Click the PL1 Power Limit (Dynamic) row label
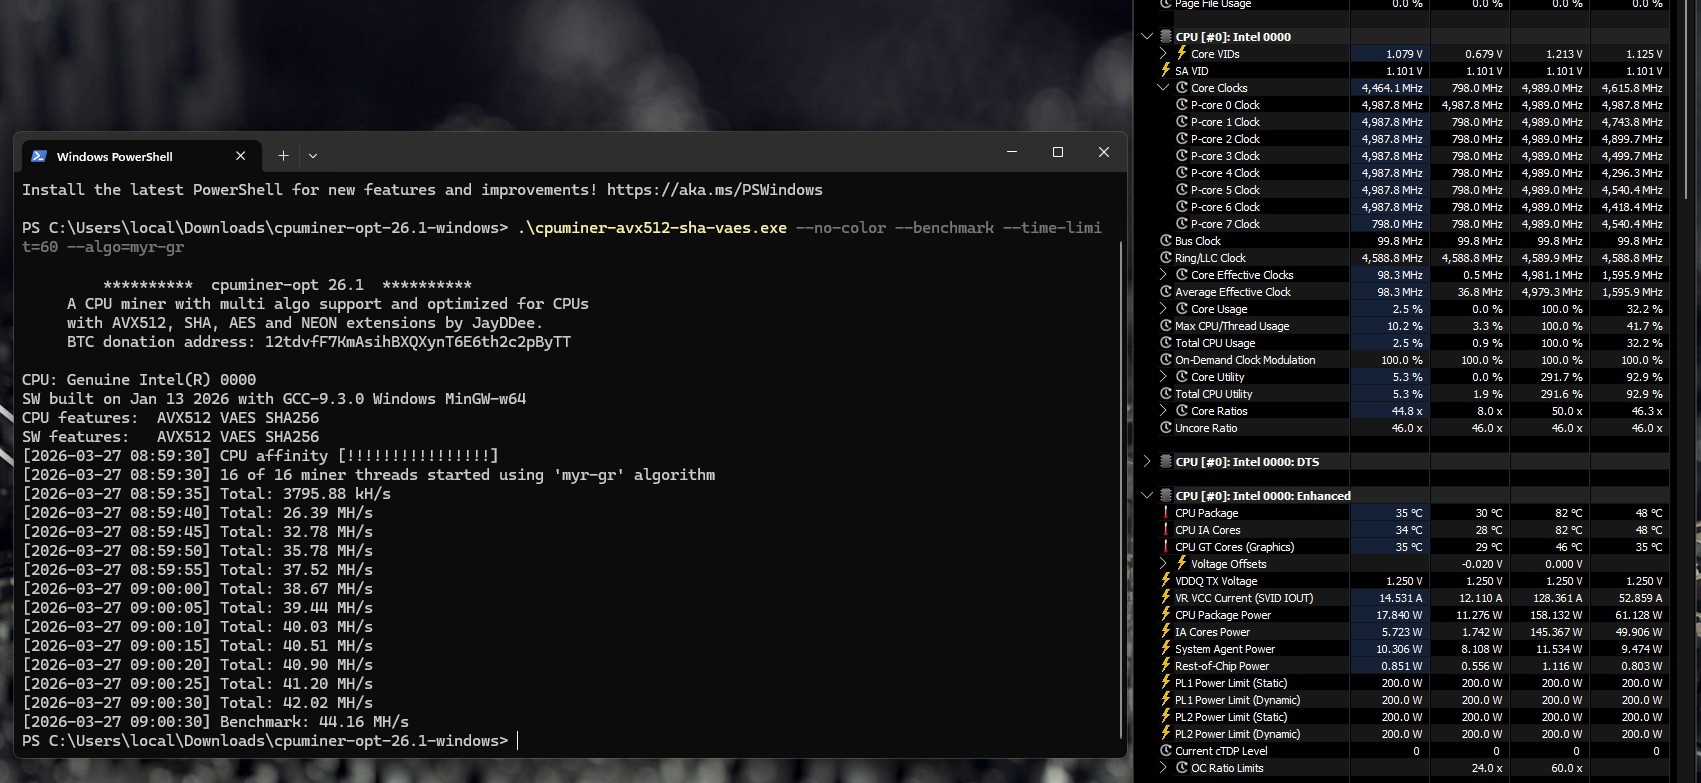Screen dimensions: 1701x783 pos(1238,700)
